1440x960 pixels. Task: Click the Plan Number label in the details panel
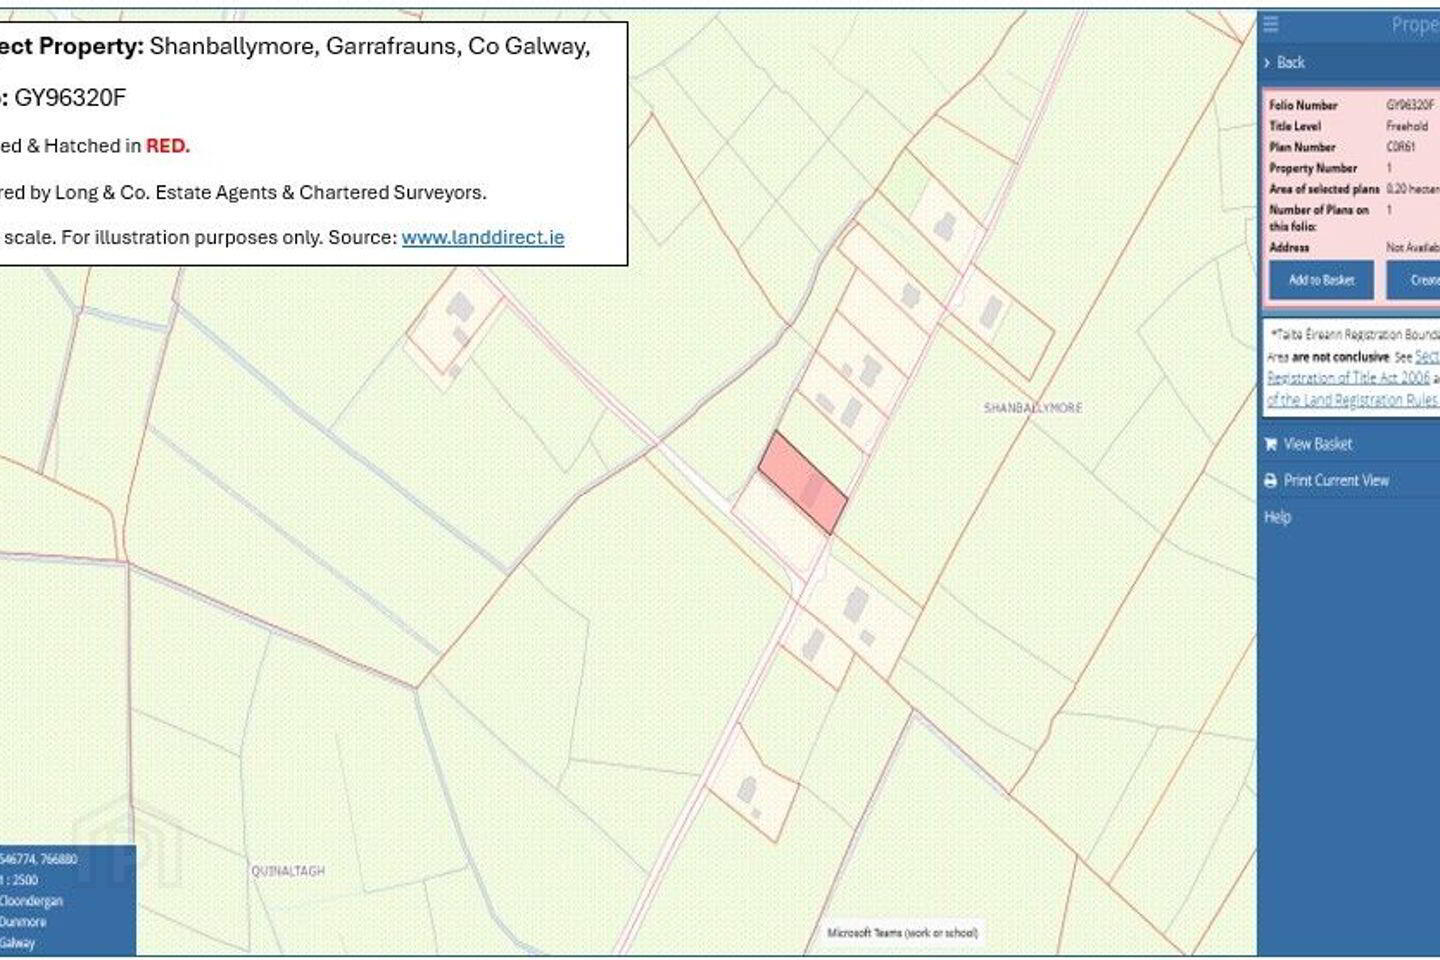click(x=1302, y=147)
